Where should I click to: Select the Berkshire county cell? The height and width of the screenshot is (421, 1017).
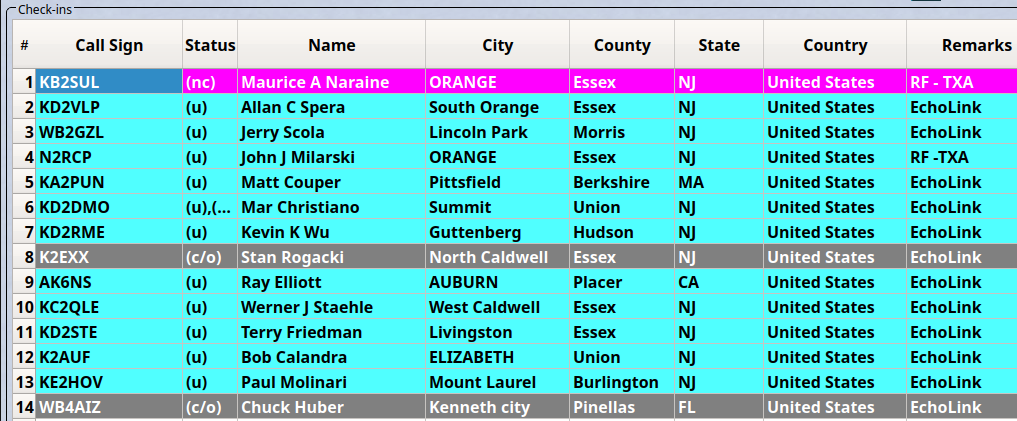click(621, 182)
